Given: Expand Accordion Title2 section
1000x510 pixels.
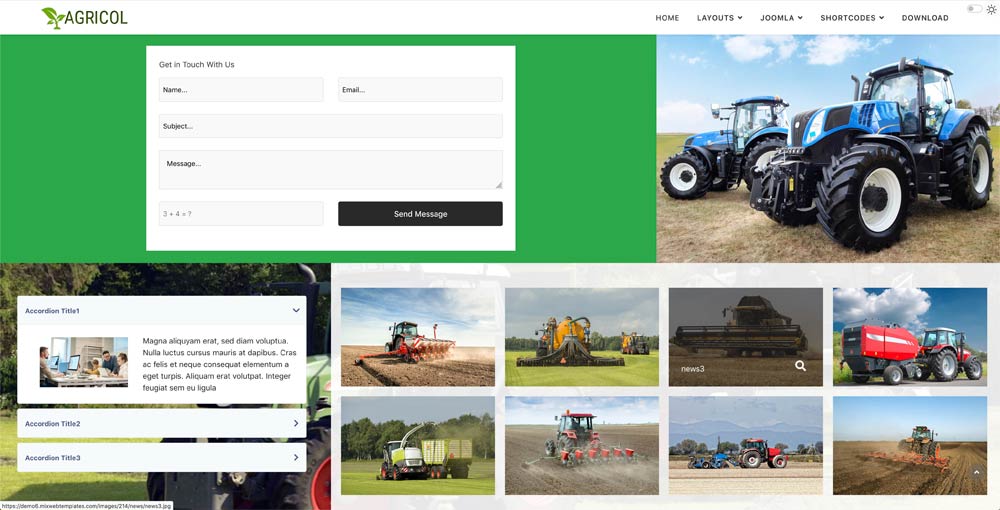Looking at the screenshot, I should 162,424.
